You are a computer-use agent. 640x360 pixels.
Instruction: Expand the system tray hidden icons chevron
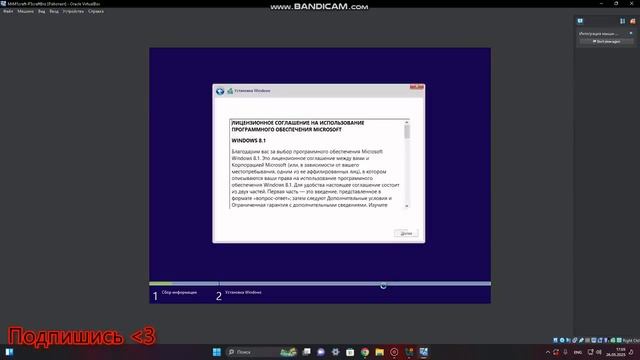[x=548, y=352]
